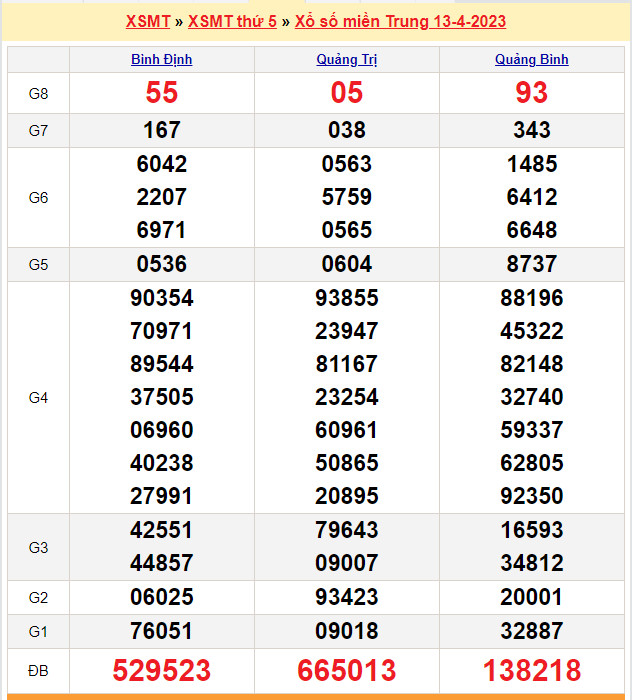Click Quảng Bình special prize number 138218
This screenshot has height=700, width=632.
pyautogui.click(x=532, y=670)
